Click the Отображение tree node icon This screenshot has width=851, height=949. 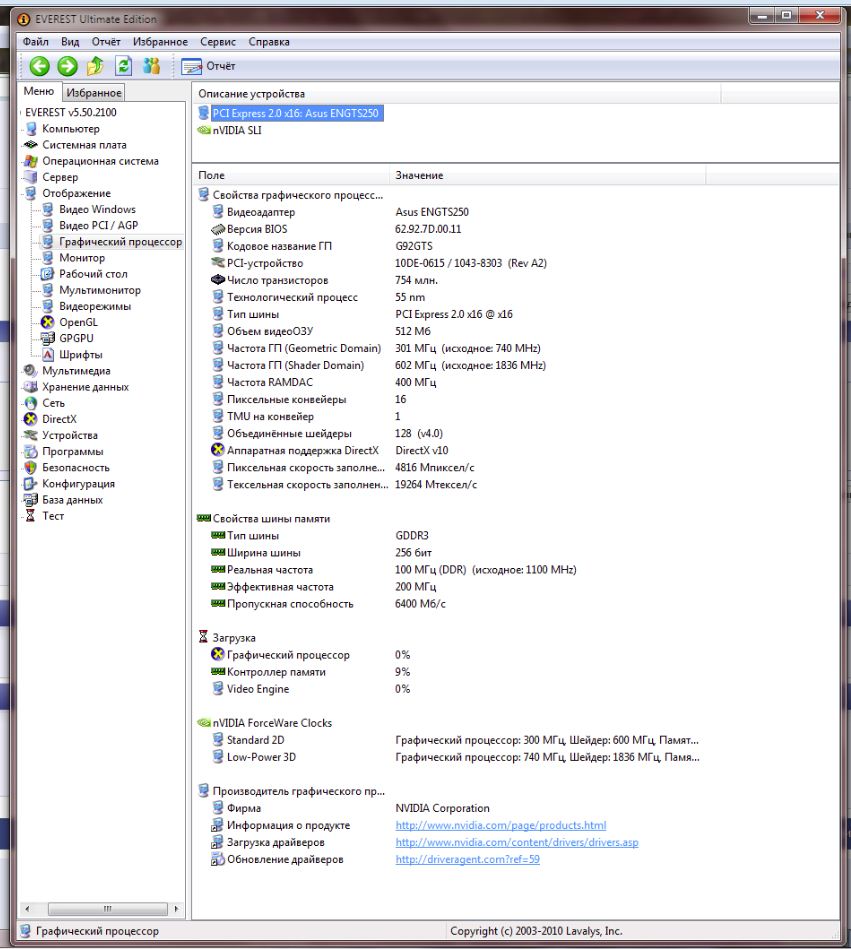(30, 193)
